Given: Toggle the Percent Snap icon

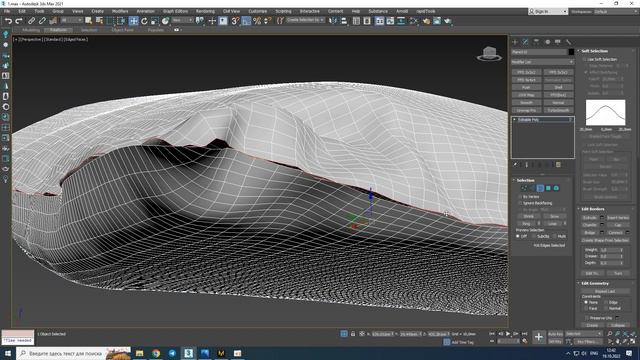Looking at the screenshot, I should (x=257, y=21).
